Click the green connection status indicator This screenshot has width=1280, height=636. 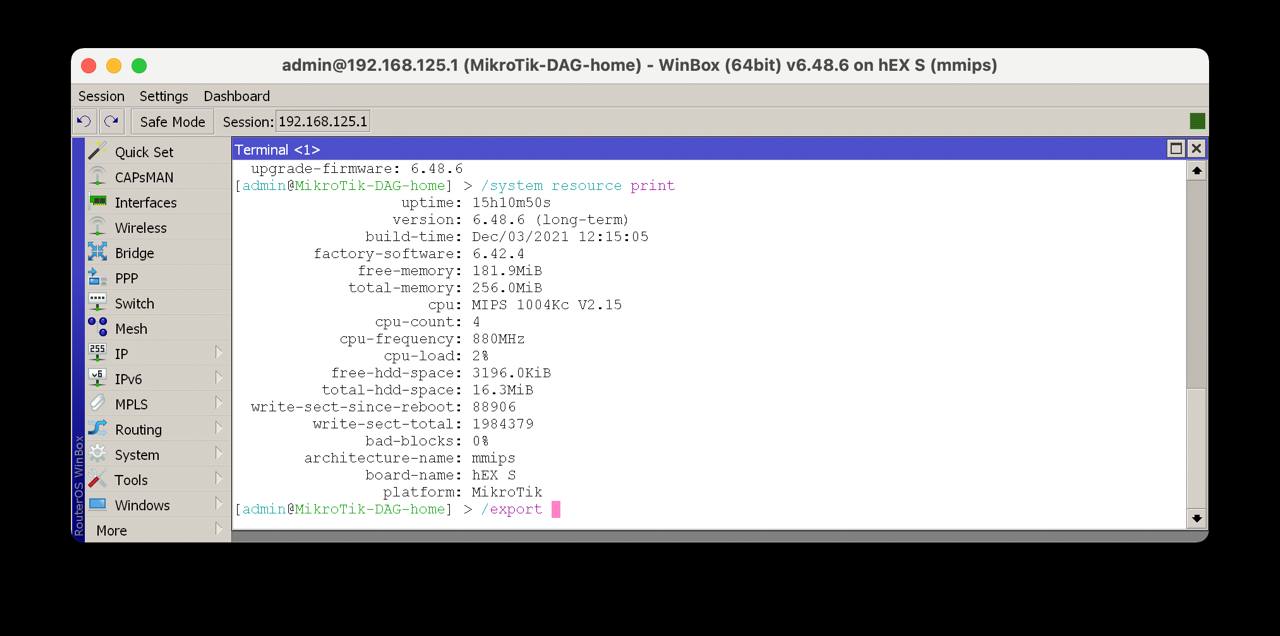coord(1197,121)
